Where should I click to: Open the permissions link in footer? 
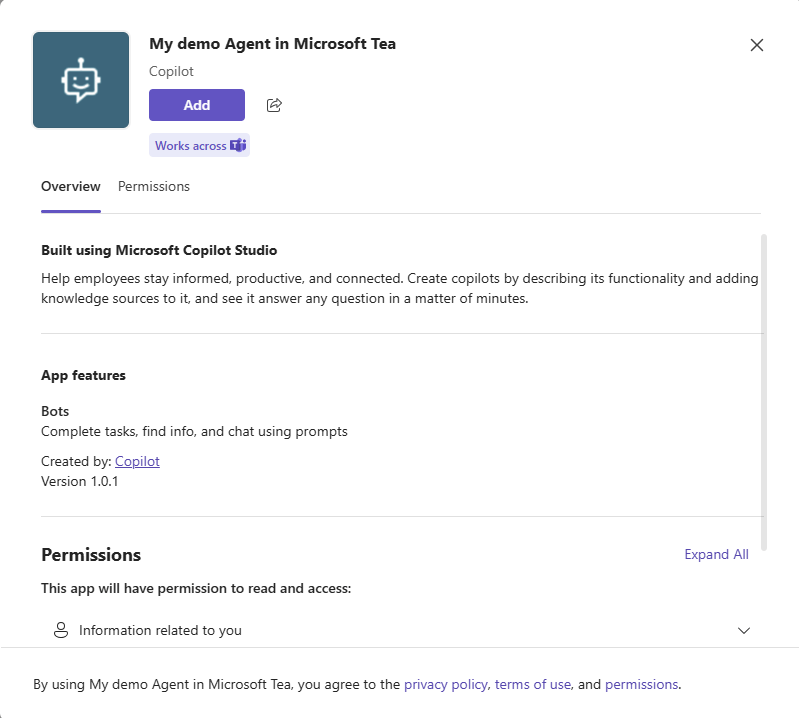[x=642, y=684]
